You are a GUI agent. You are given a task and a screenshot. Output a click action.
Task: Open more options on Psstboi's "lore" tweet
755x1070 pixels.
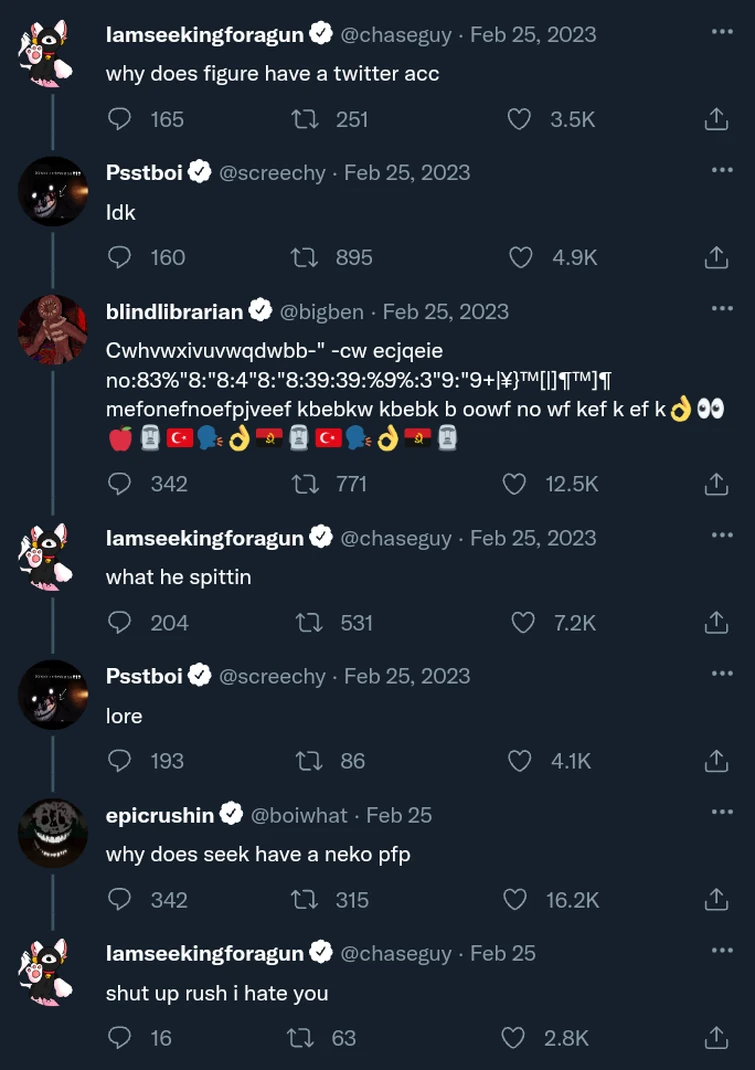click(x=722, y=674)
